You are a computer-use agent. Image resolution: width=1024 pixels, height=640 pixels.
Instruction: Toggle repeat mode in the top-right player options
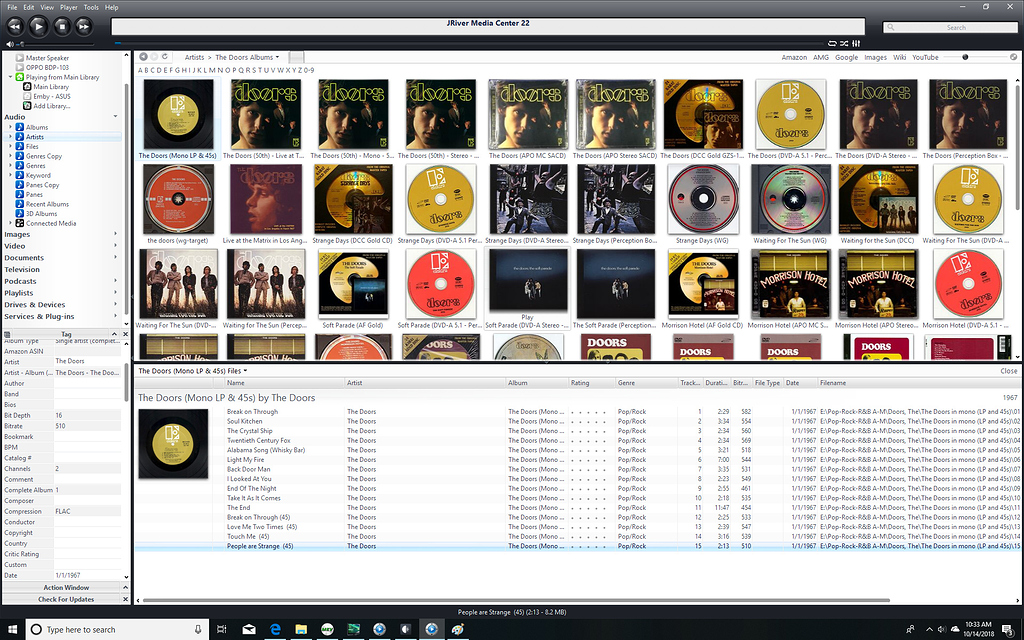[833, 44]
